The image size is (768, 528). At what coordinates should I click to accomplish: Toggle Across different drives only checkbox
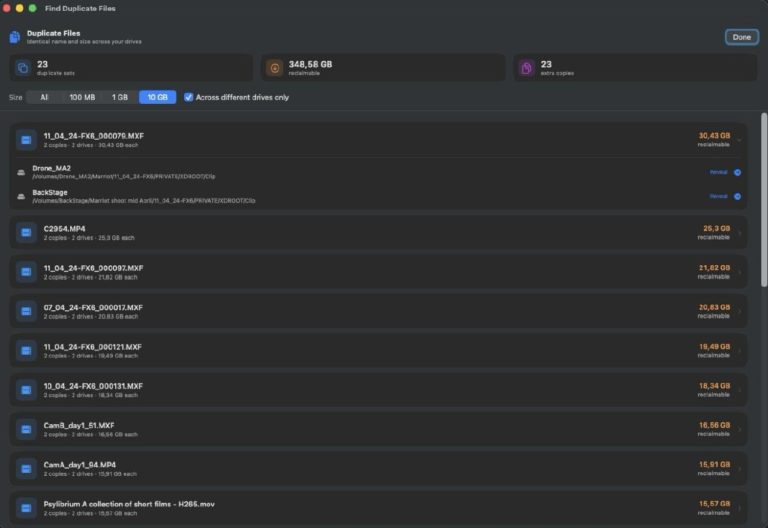(188, 97)
